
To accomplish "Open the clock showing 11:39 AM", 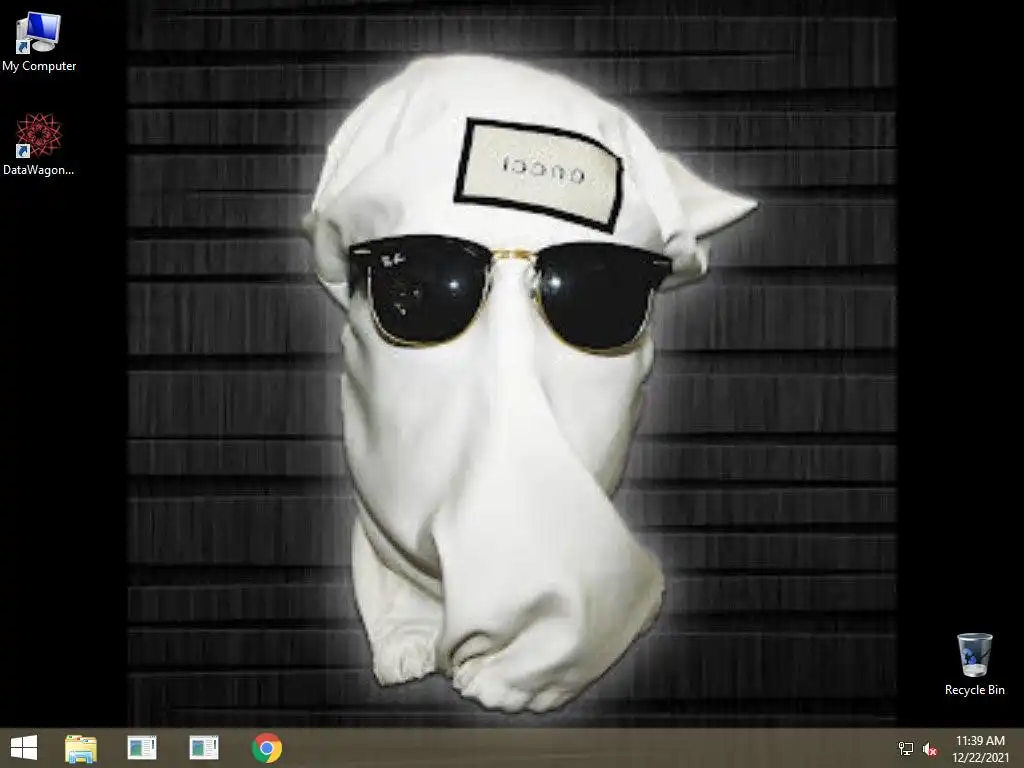I will [980, 741].
